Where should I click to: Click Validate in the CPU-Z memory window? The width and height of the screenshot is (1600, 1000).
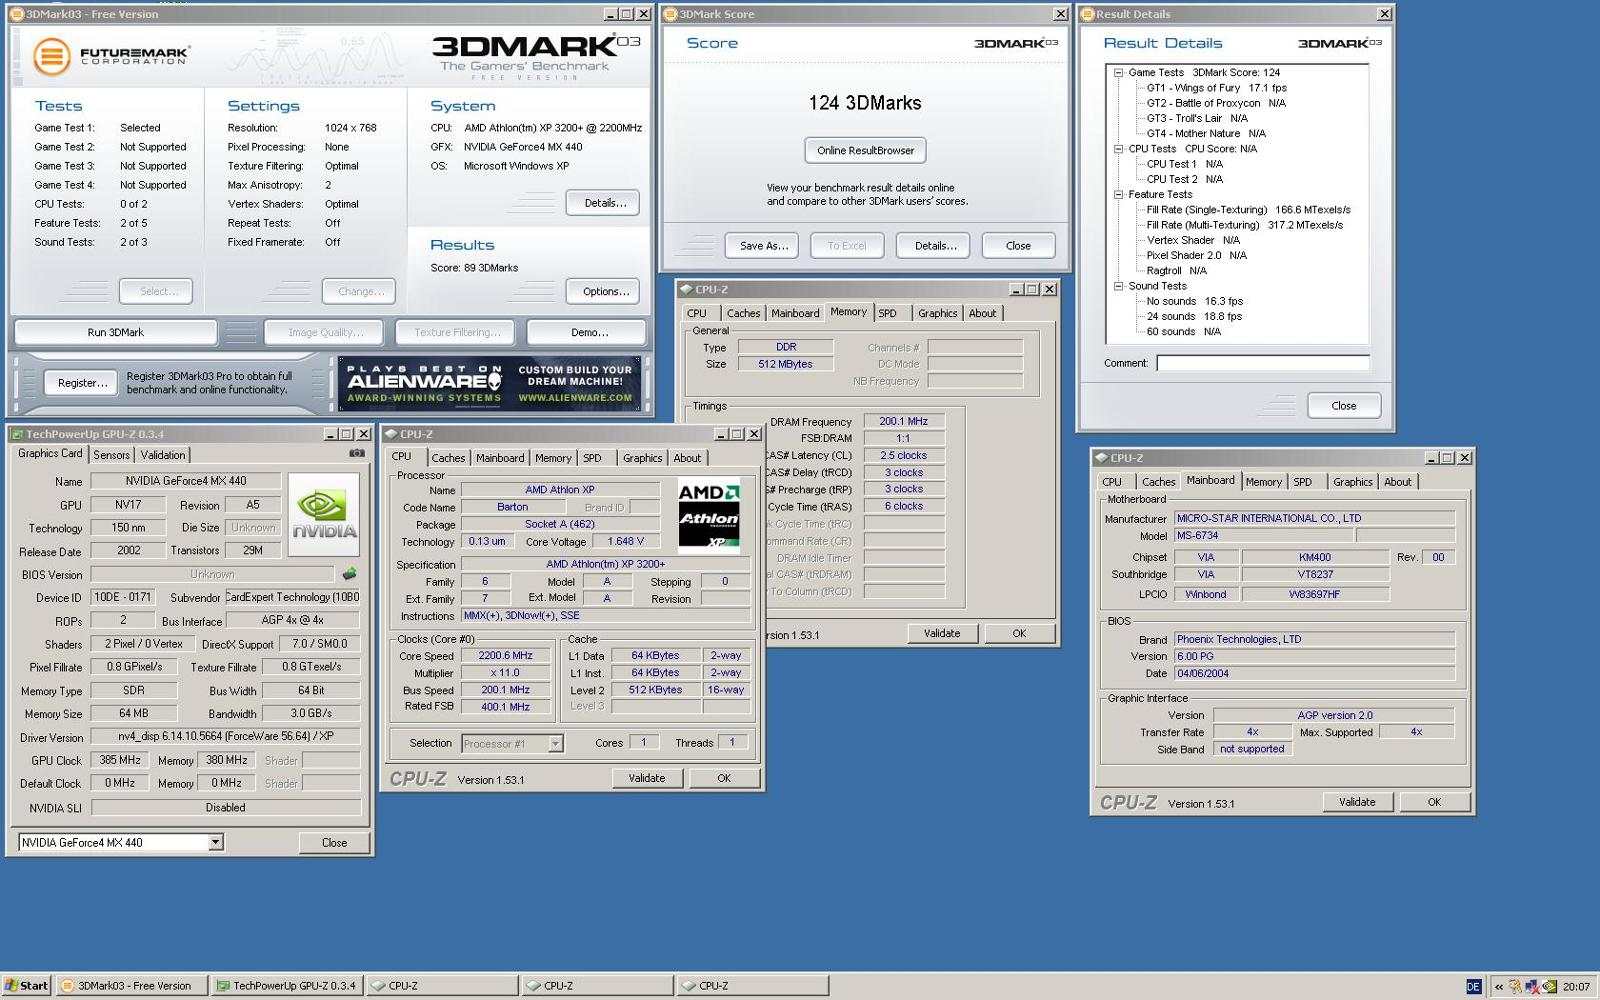pyautogui.click(x=942, y=633)
